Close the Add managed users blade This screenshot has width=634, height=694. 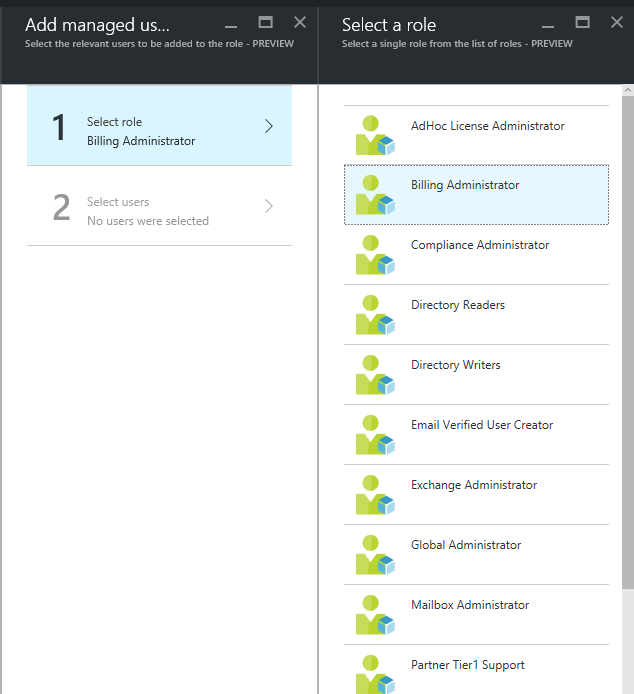[300, 22]
